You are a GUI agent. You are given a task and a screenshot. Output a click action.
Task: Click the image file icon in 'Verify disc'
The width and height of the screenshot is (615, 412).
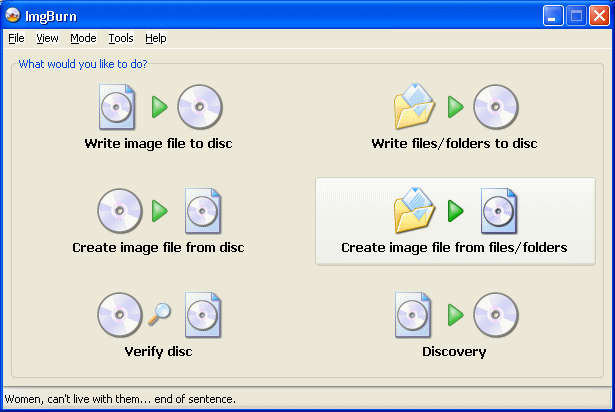tap(203, 315)
